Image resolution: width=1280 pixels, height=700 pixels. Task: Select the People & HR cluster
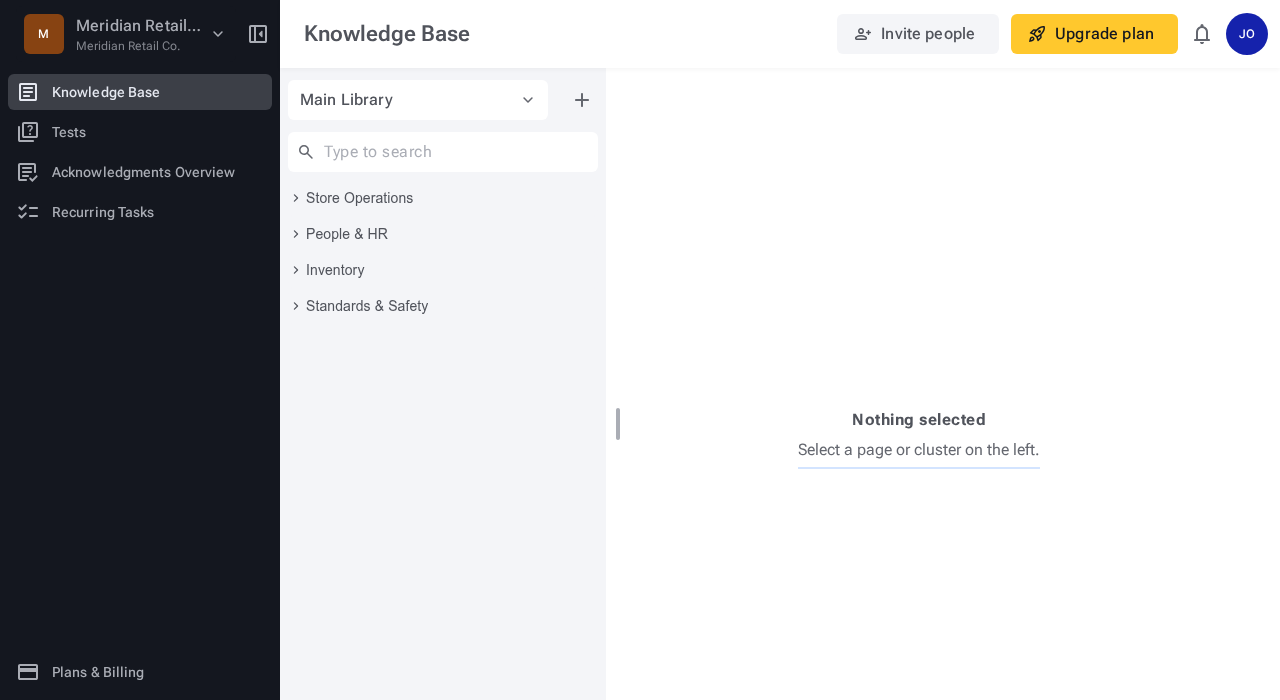tap(346, 234)
